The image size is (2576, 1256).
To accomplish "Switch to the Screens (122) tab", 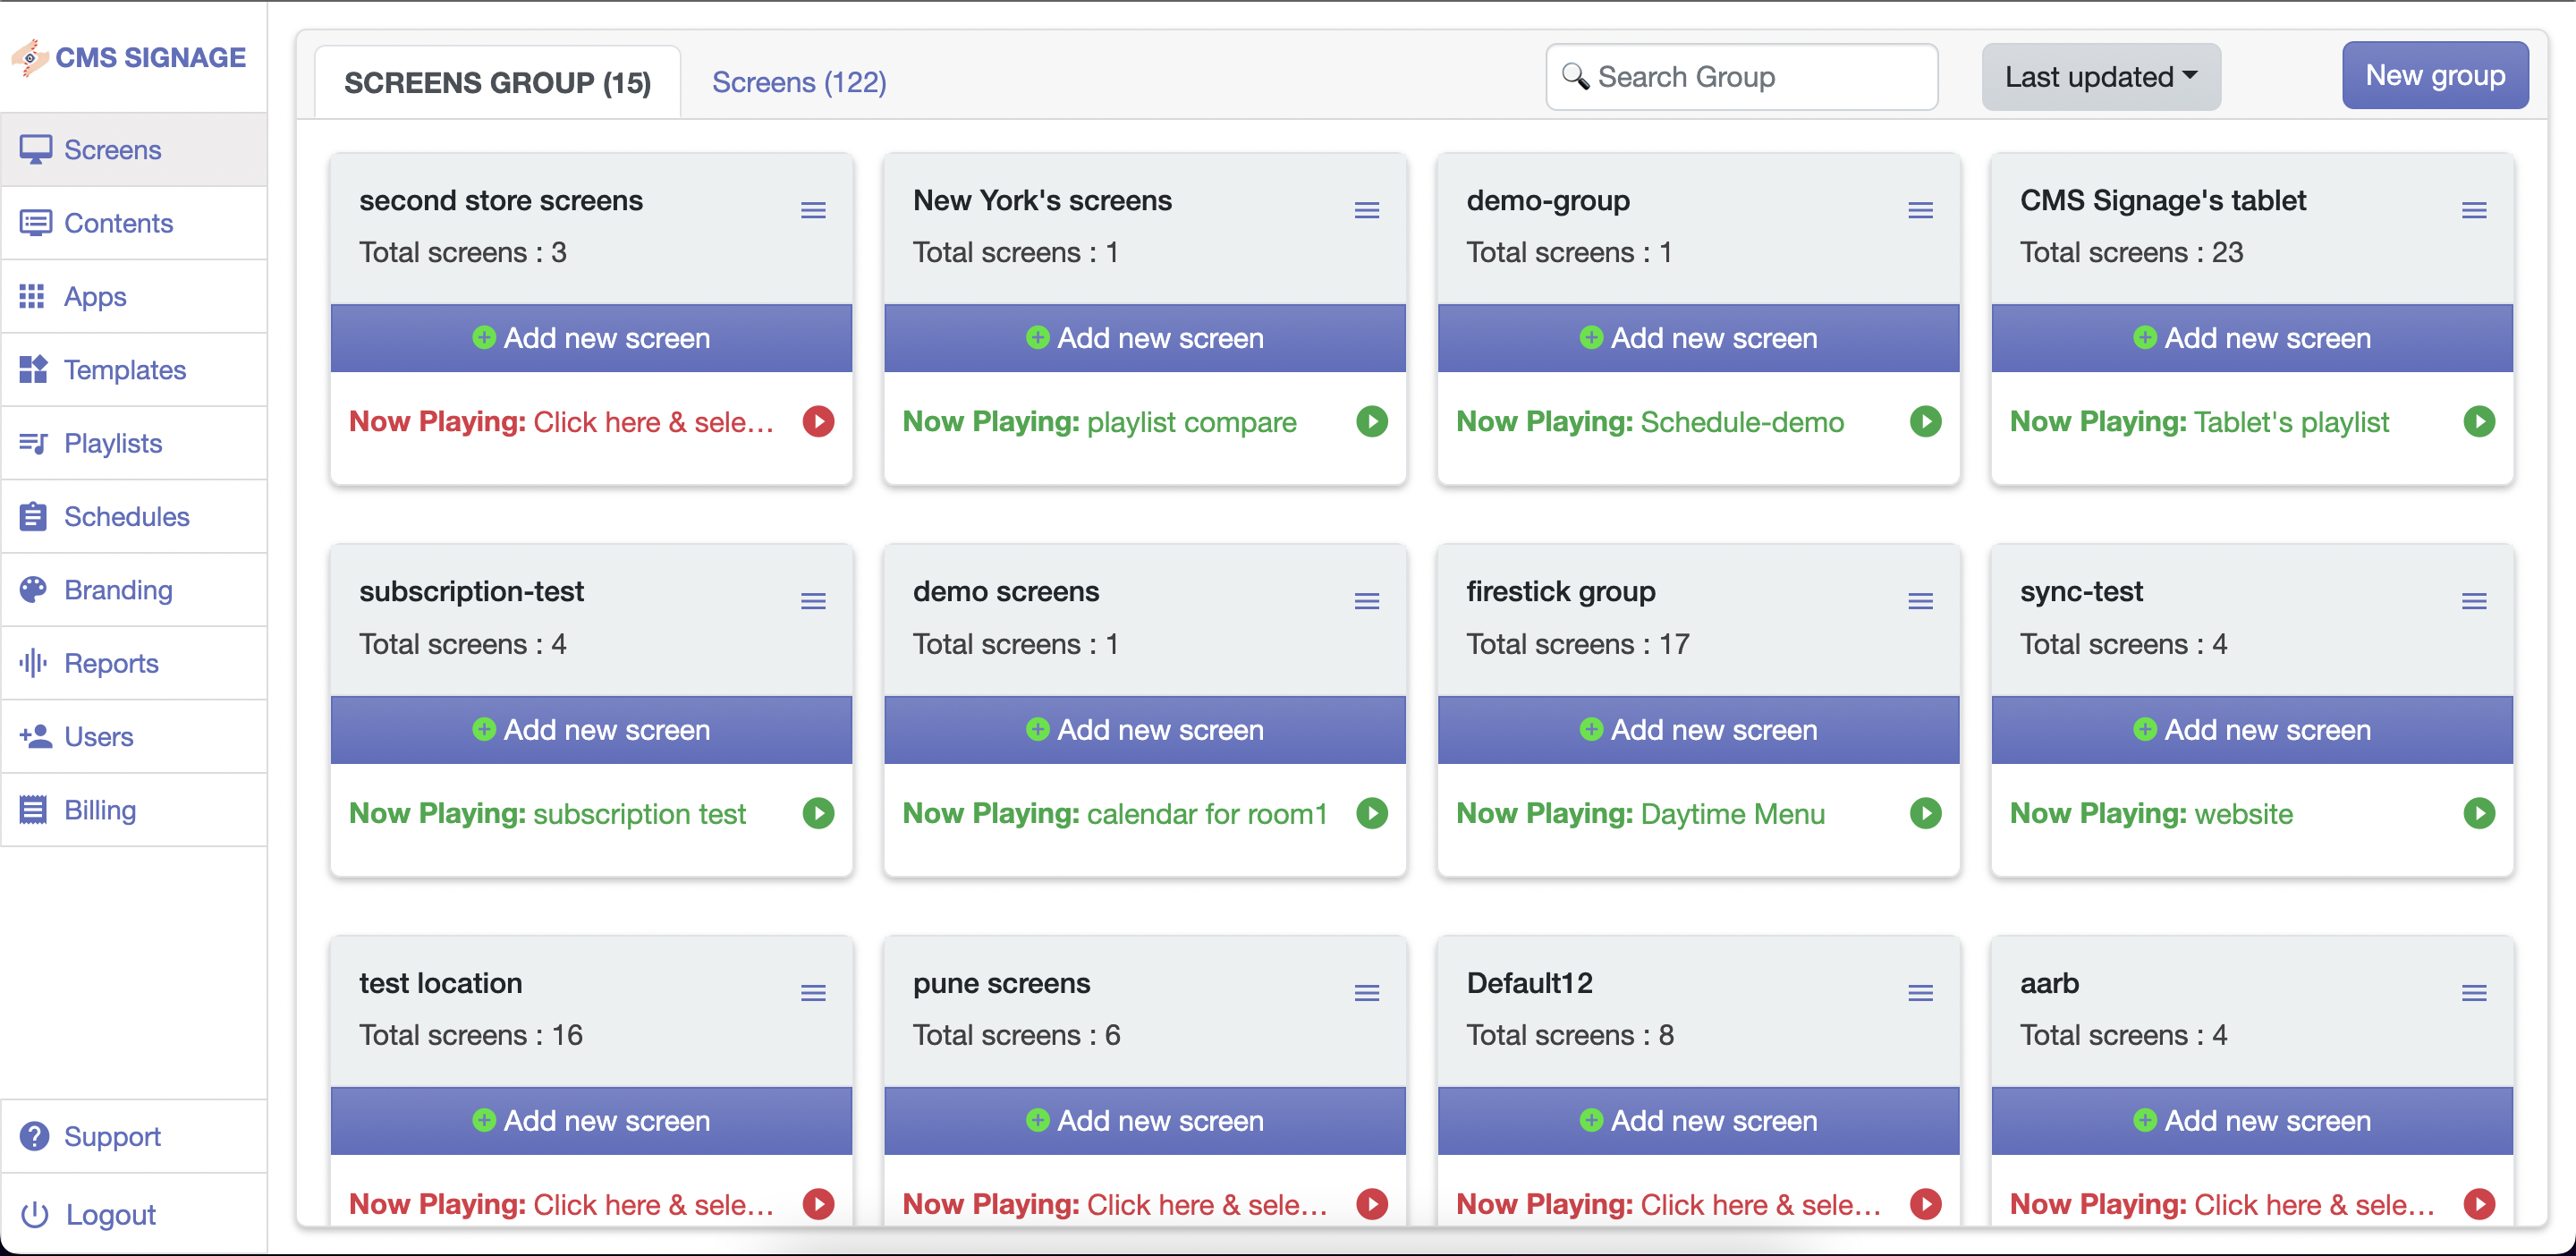I will (x=799, y=82).
